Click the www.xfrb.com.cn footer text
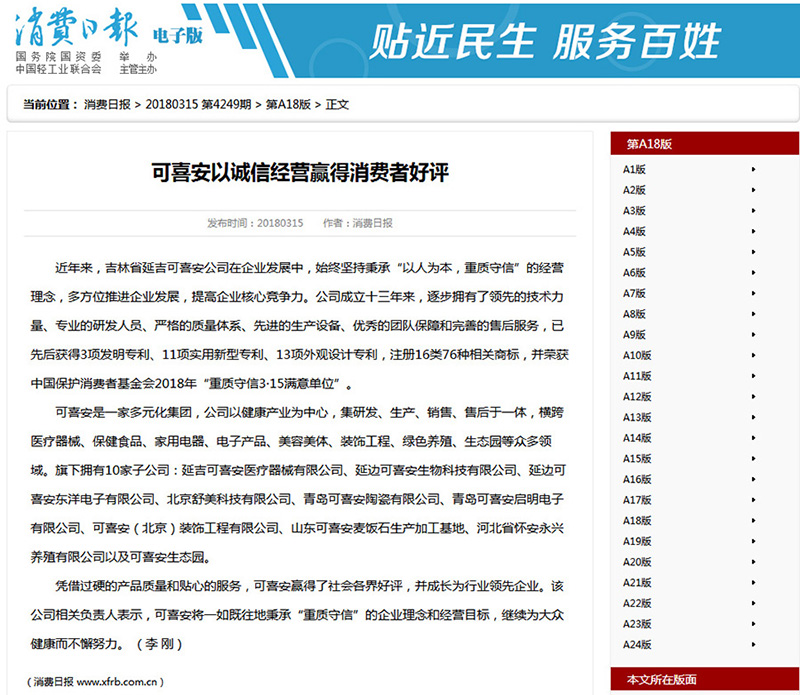Viewport: 800px width, 695px height. (x=117, y=682)
